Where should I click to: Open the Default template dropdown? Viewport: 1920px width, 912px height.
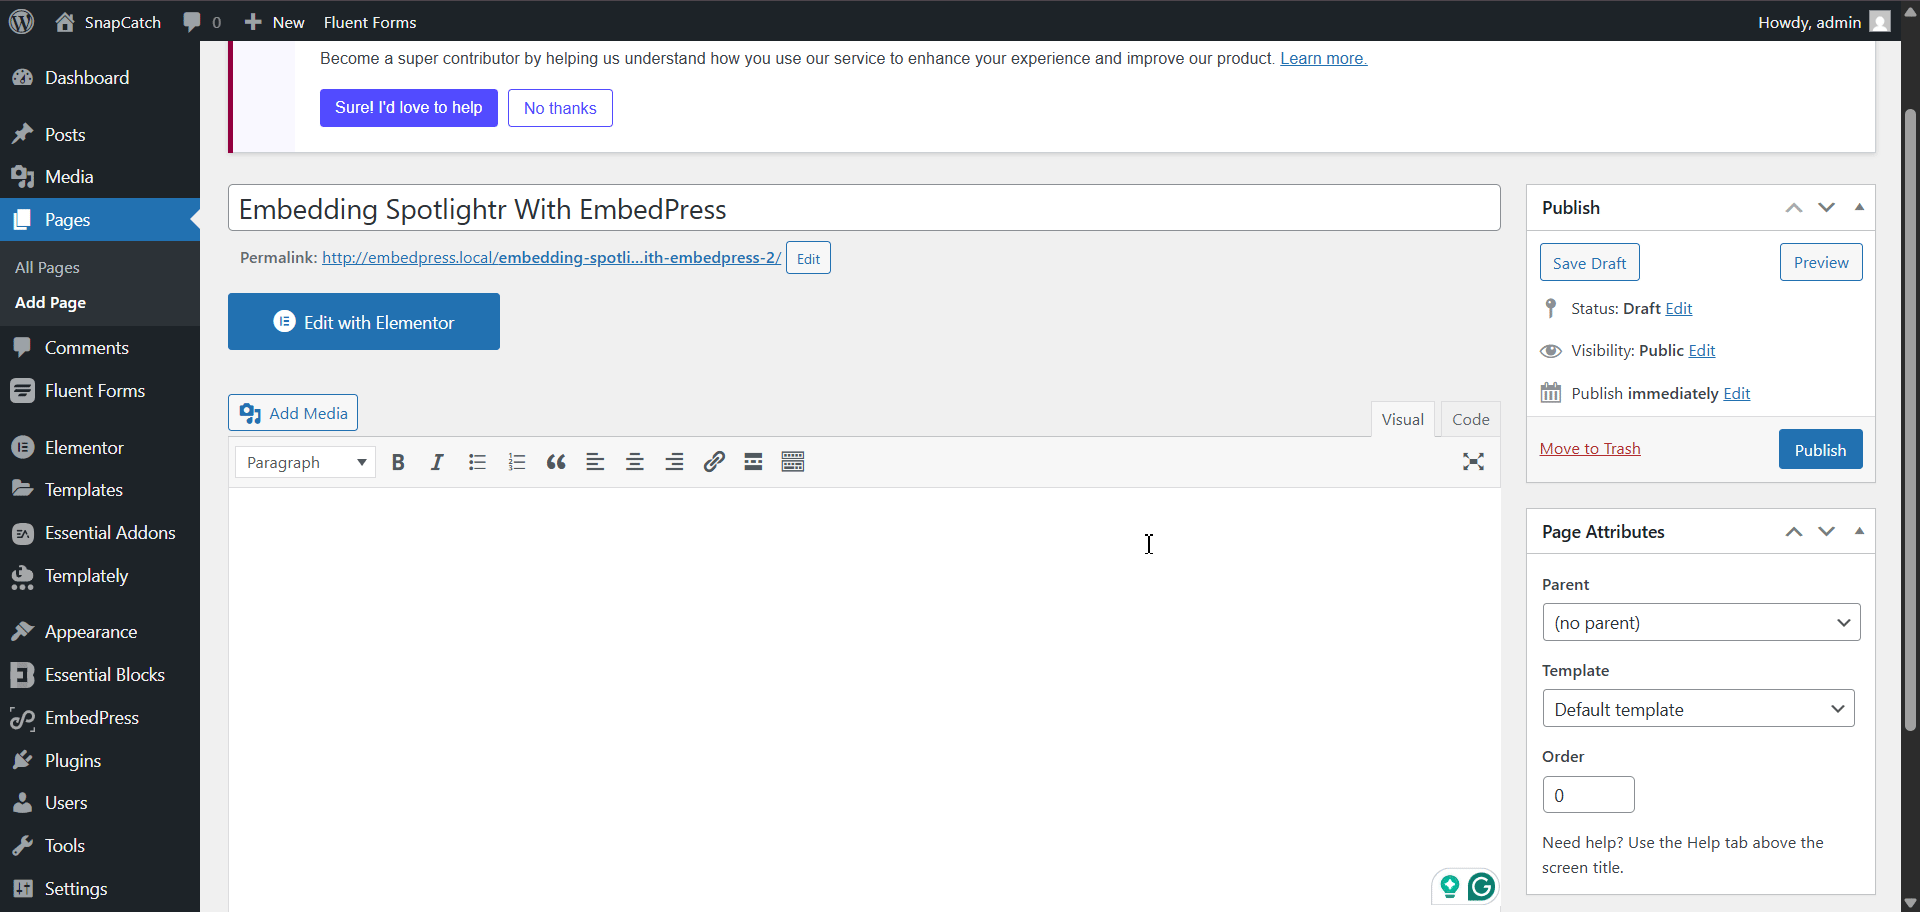coord(1697,708)
